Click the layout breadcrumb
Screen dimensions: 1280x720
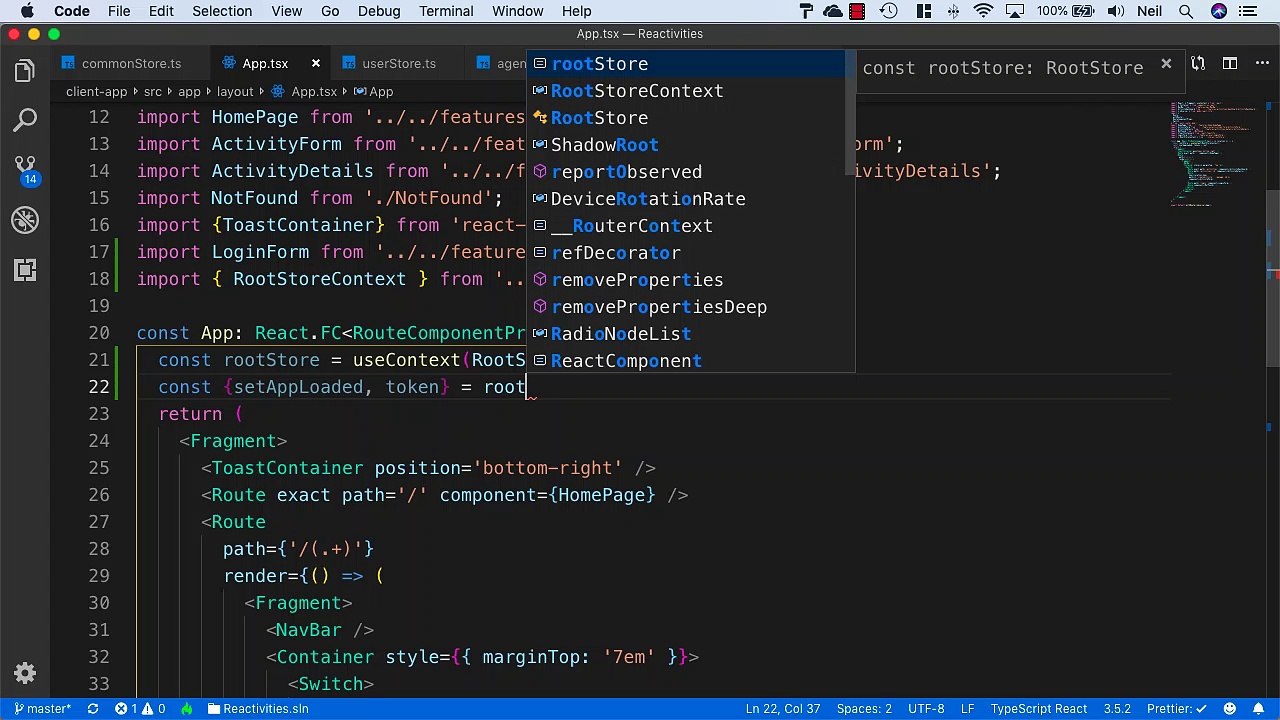coord(235,91)
